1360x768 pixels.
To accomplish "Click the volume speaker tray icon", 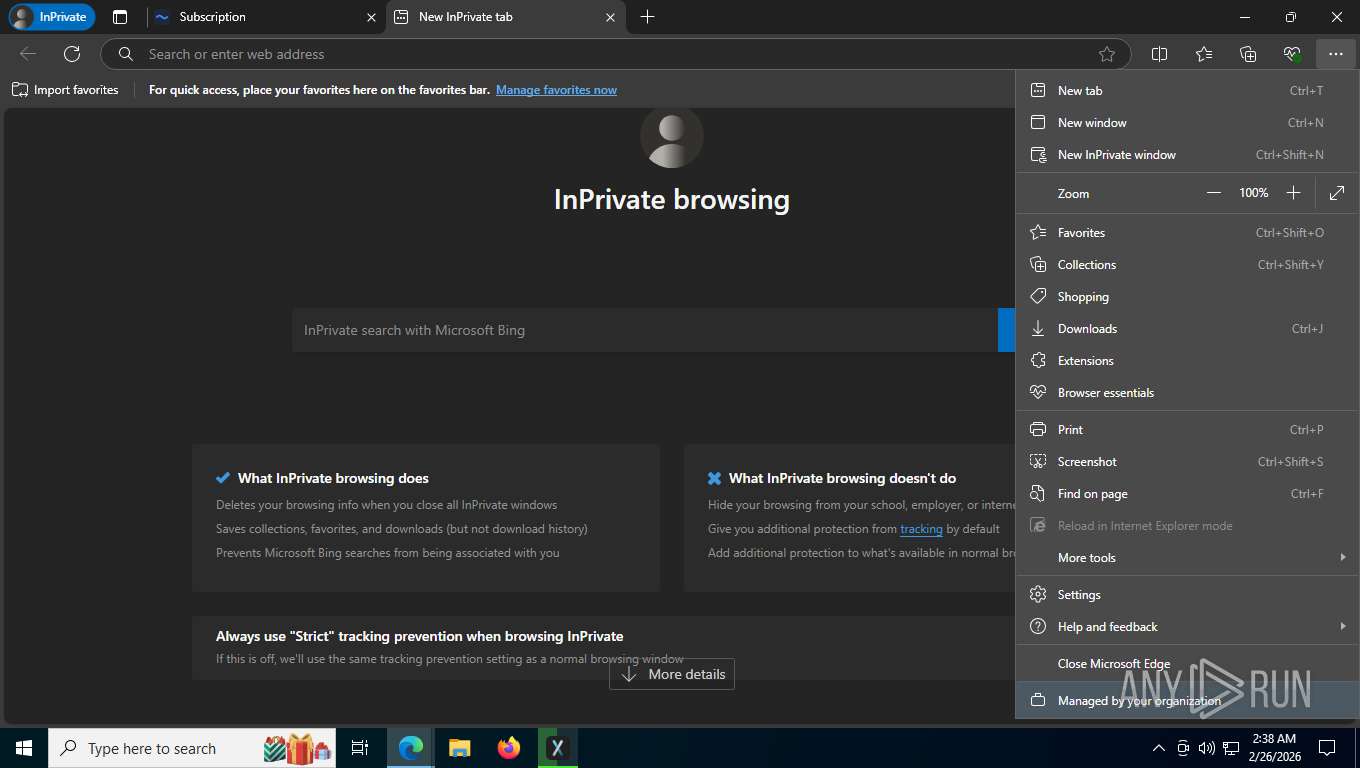I will tap(1206, 748).
